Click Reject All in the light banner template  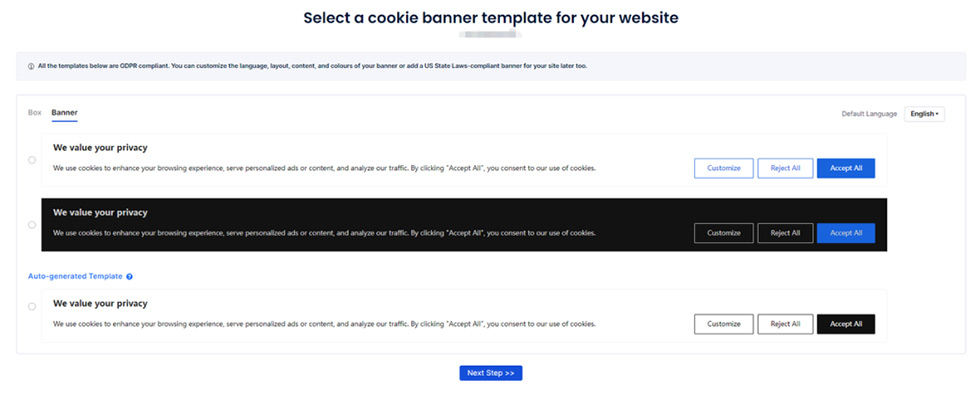pos(785,168)
